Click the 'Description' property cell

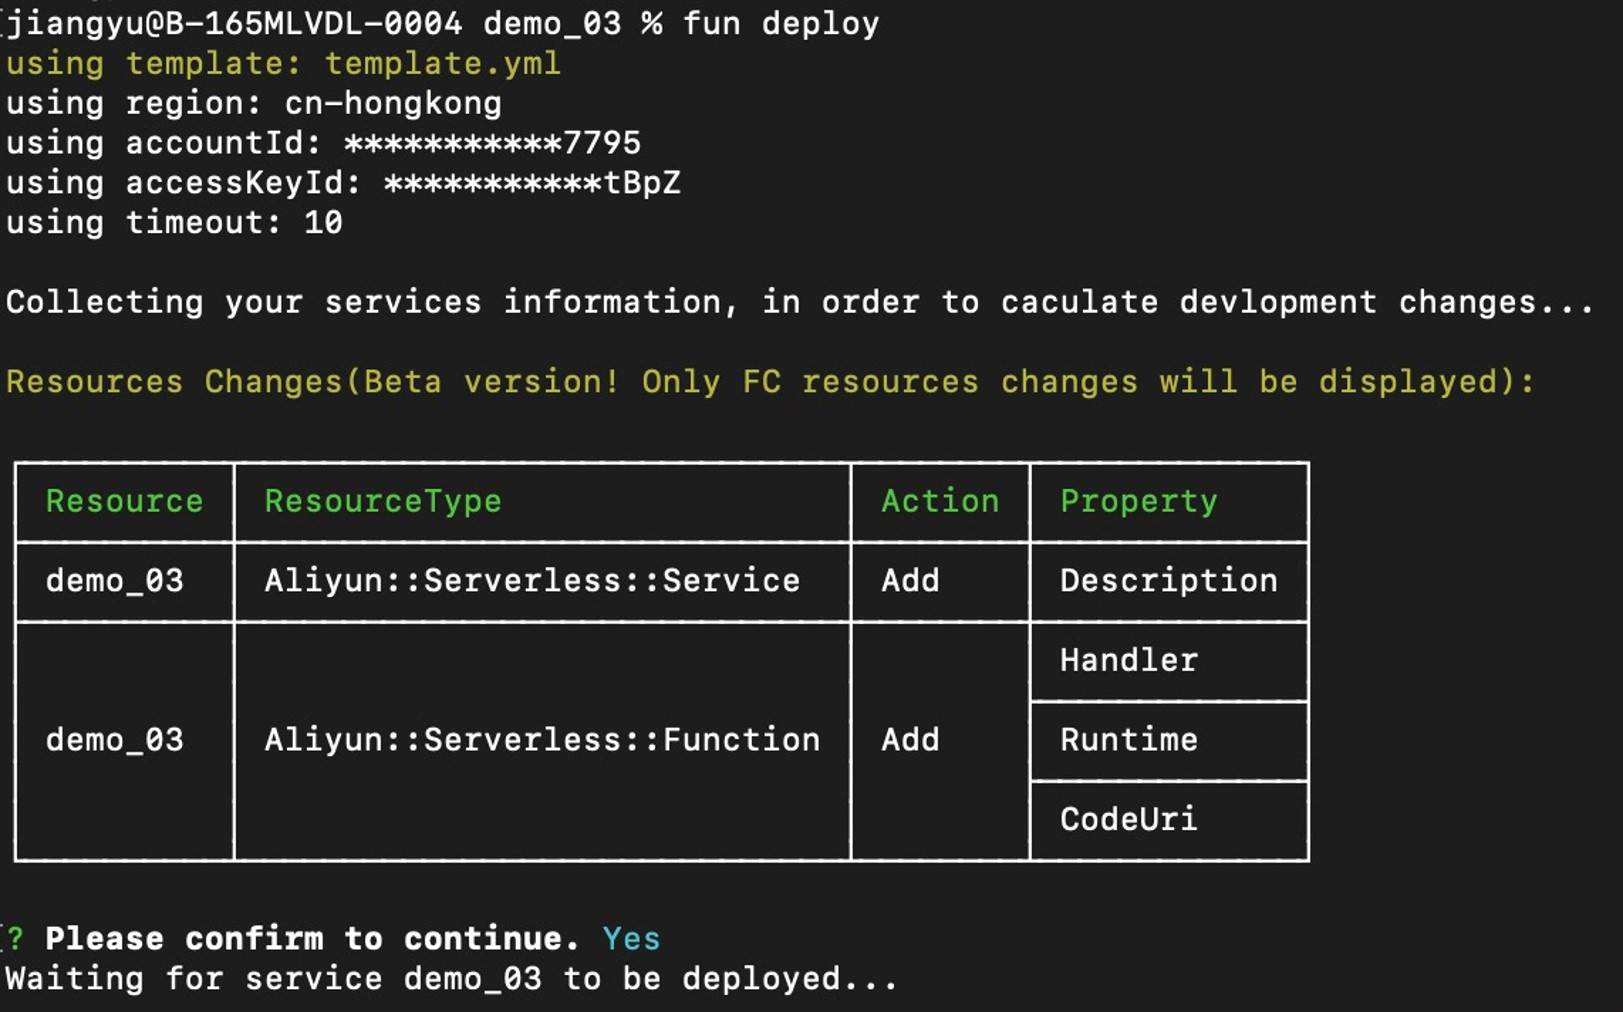click(x=1168, y=581)
